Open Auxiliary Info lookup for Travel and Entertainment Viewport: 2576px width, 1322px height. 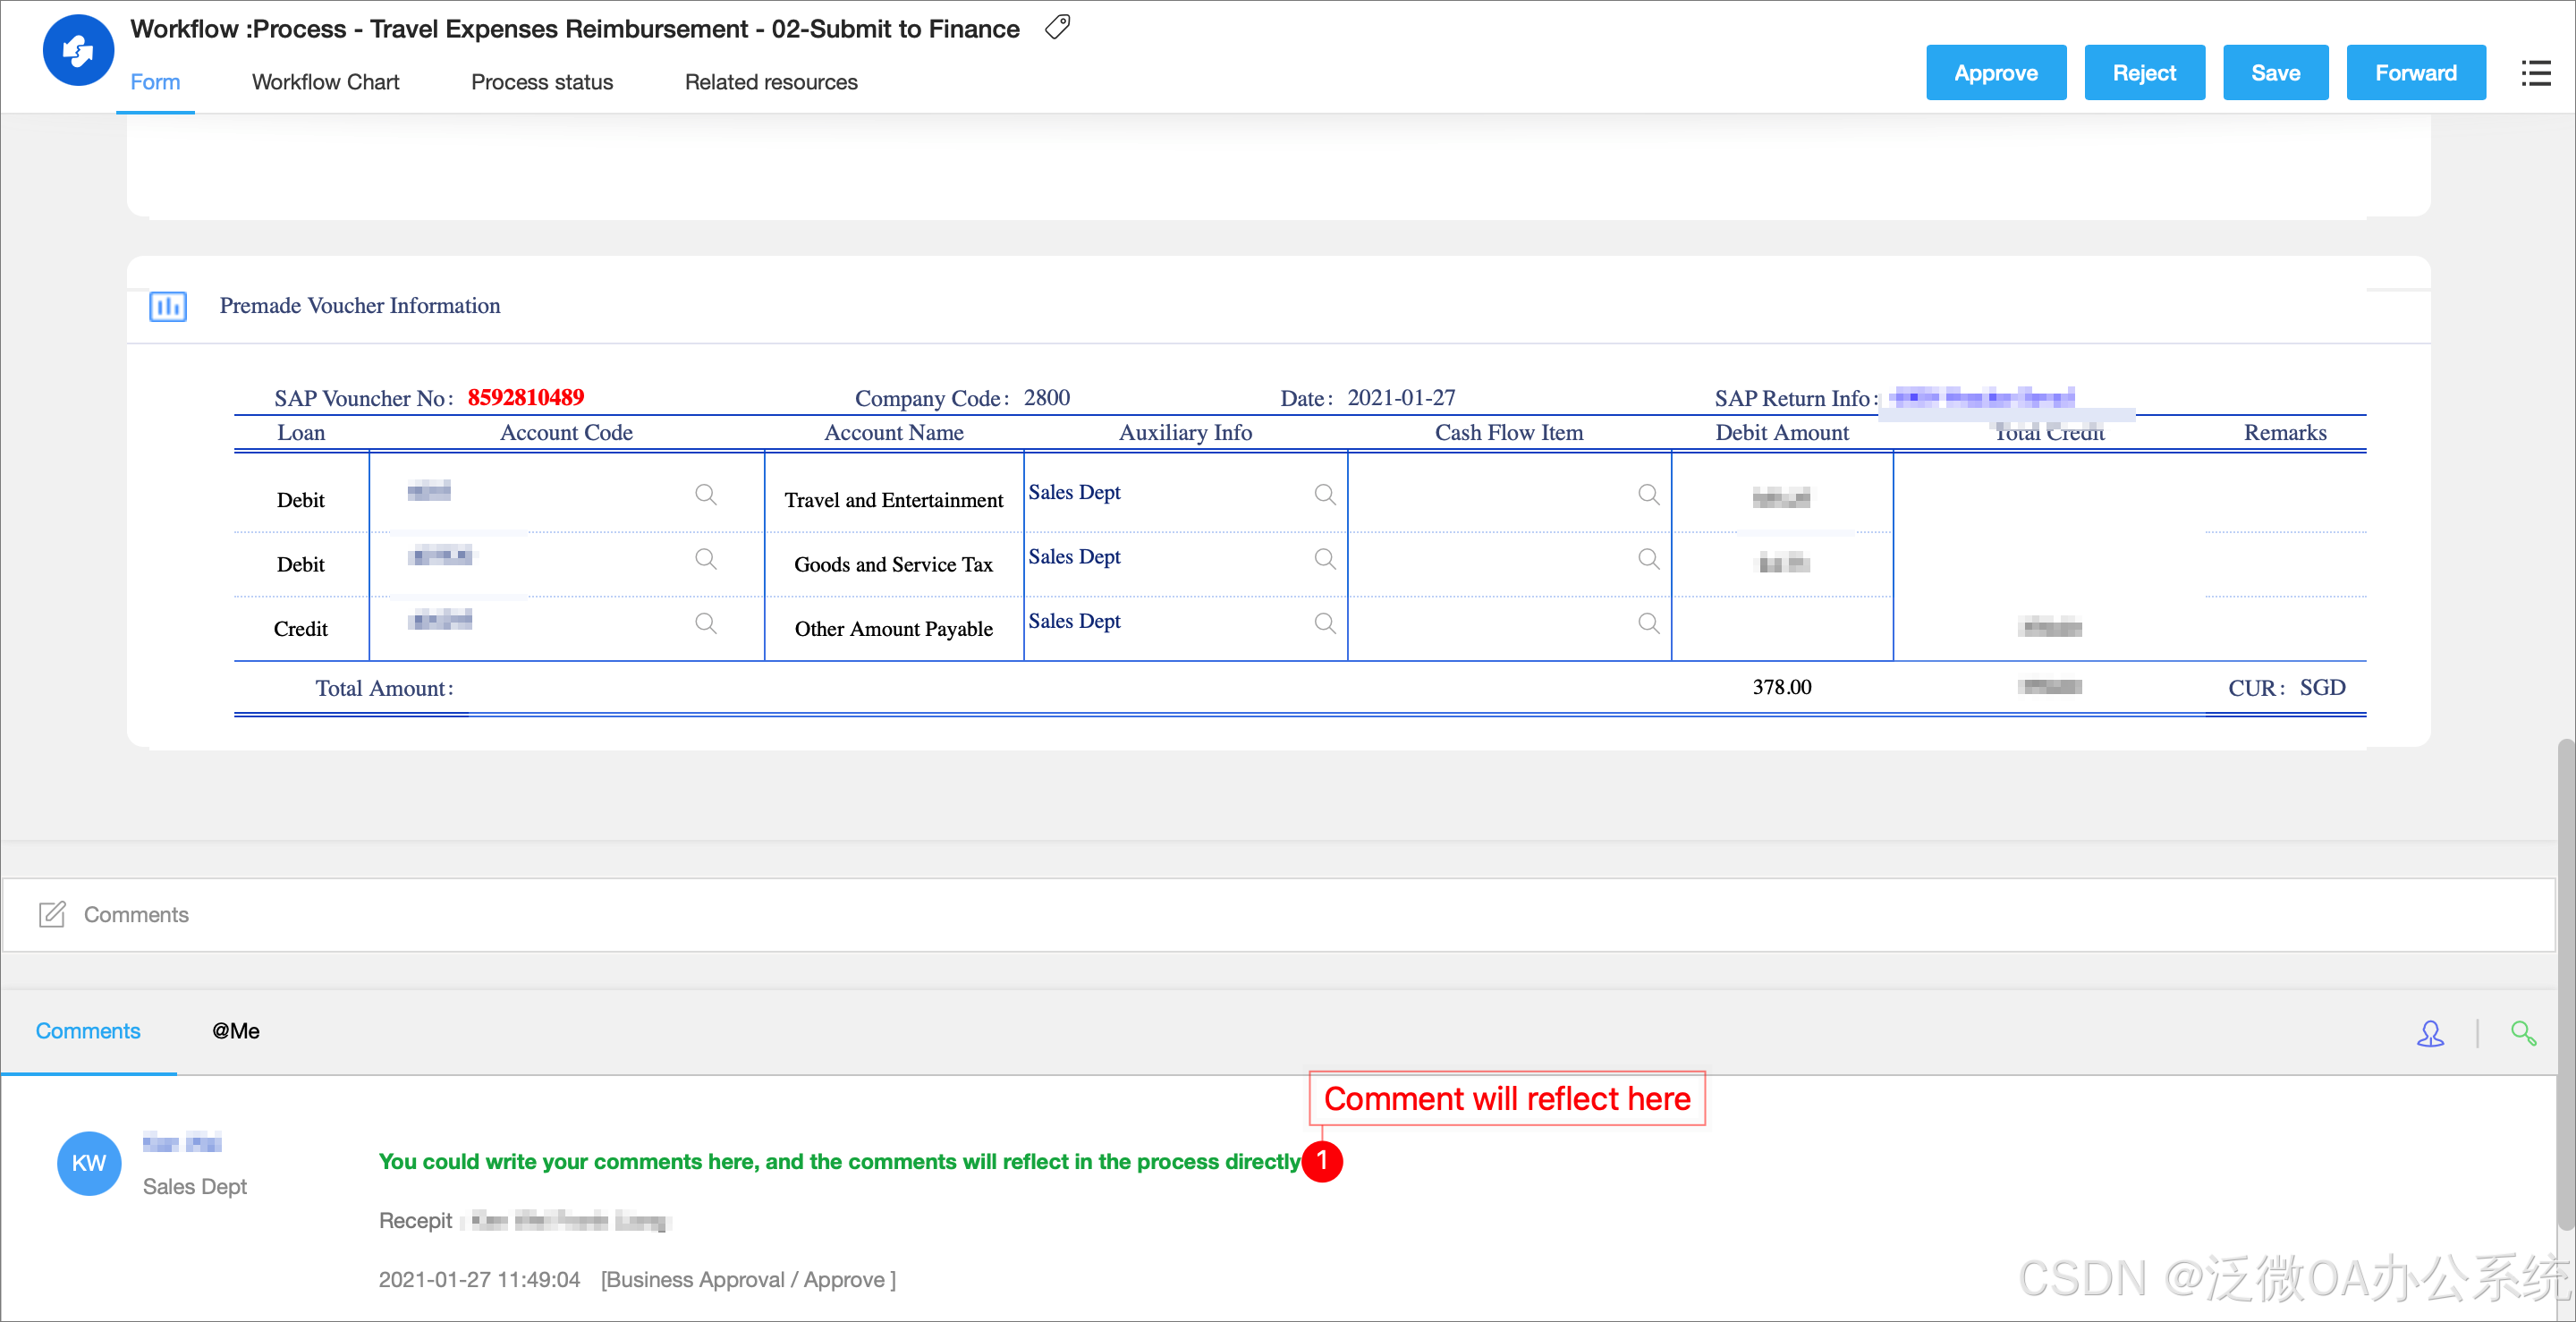[1325, 494]
